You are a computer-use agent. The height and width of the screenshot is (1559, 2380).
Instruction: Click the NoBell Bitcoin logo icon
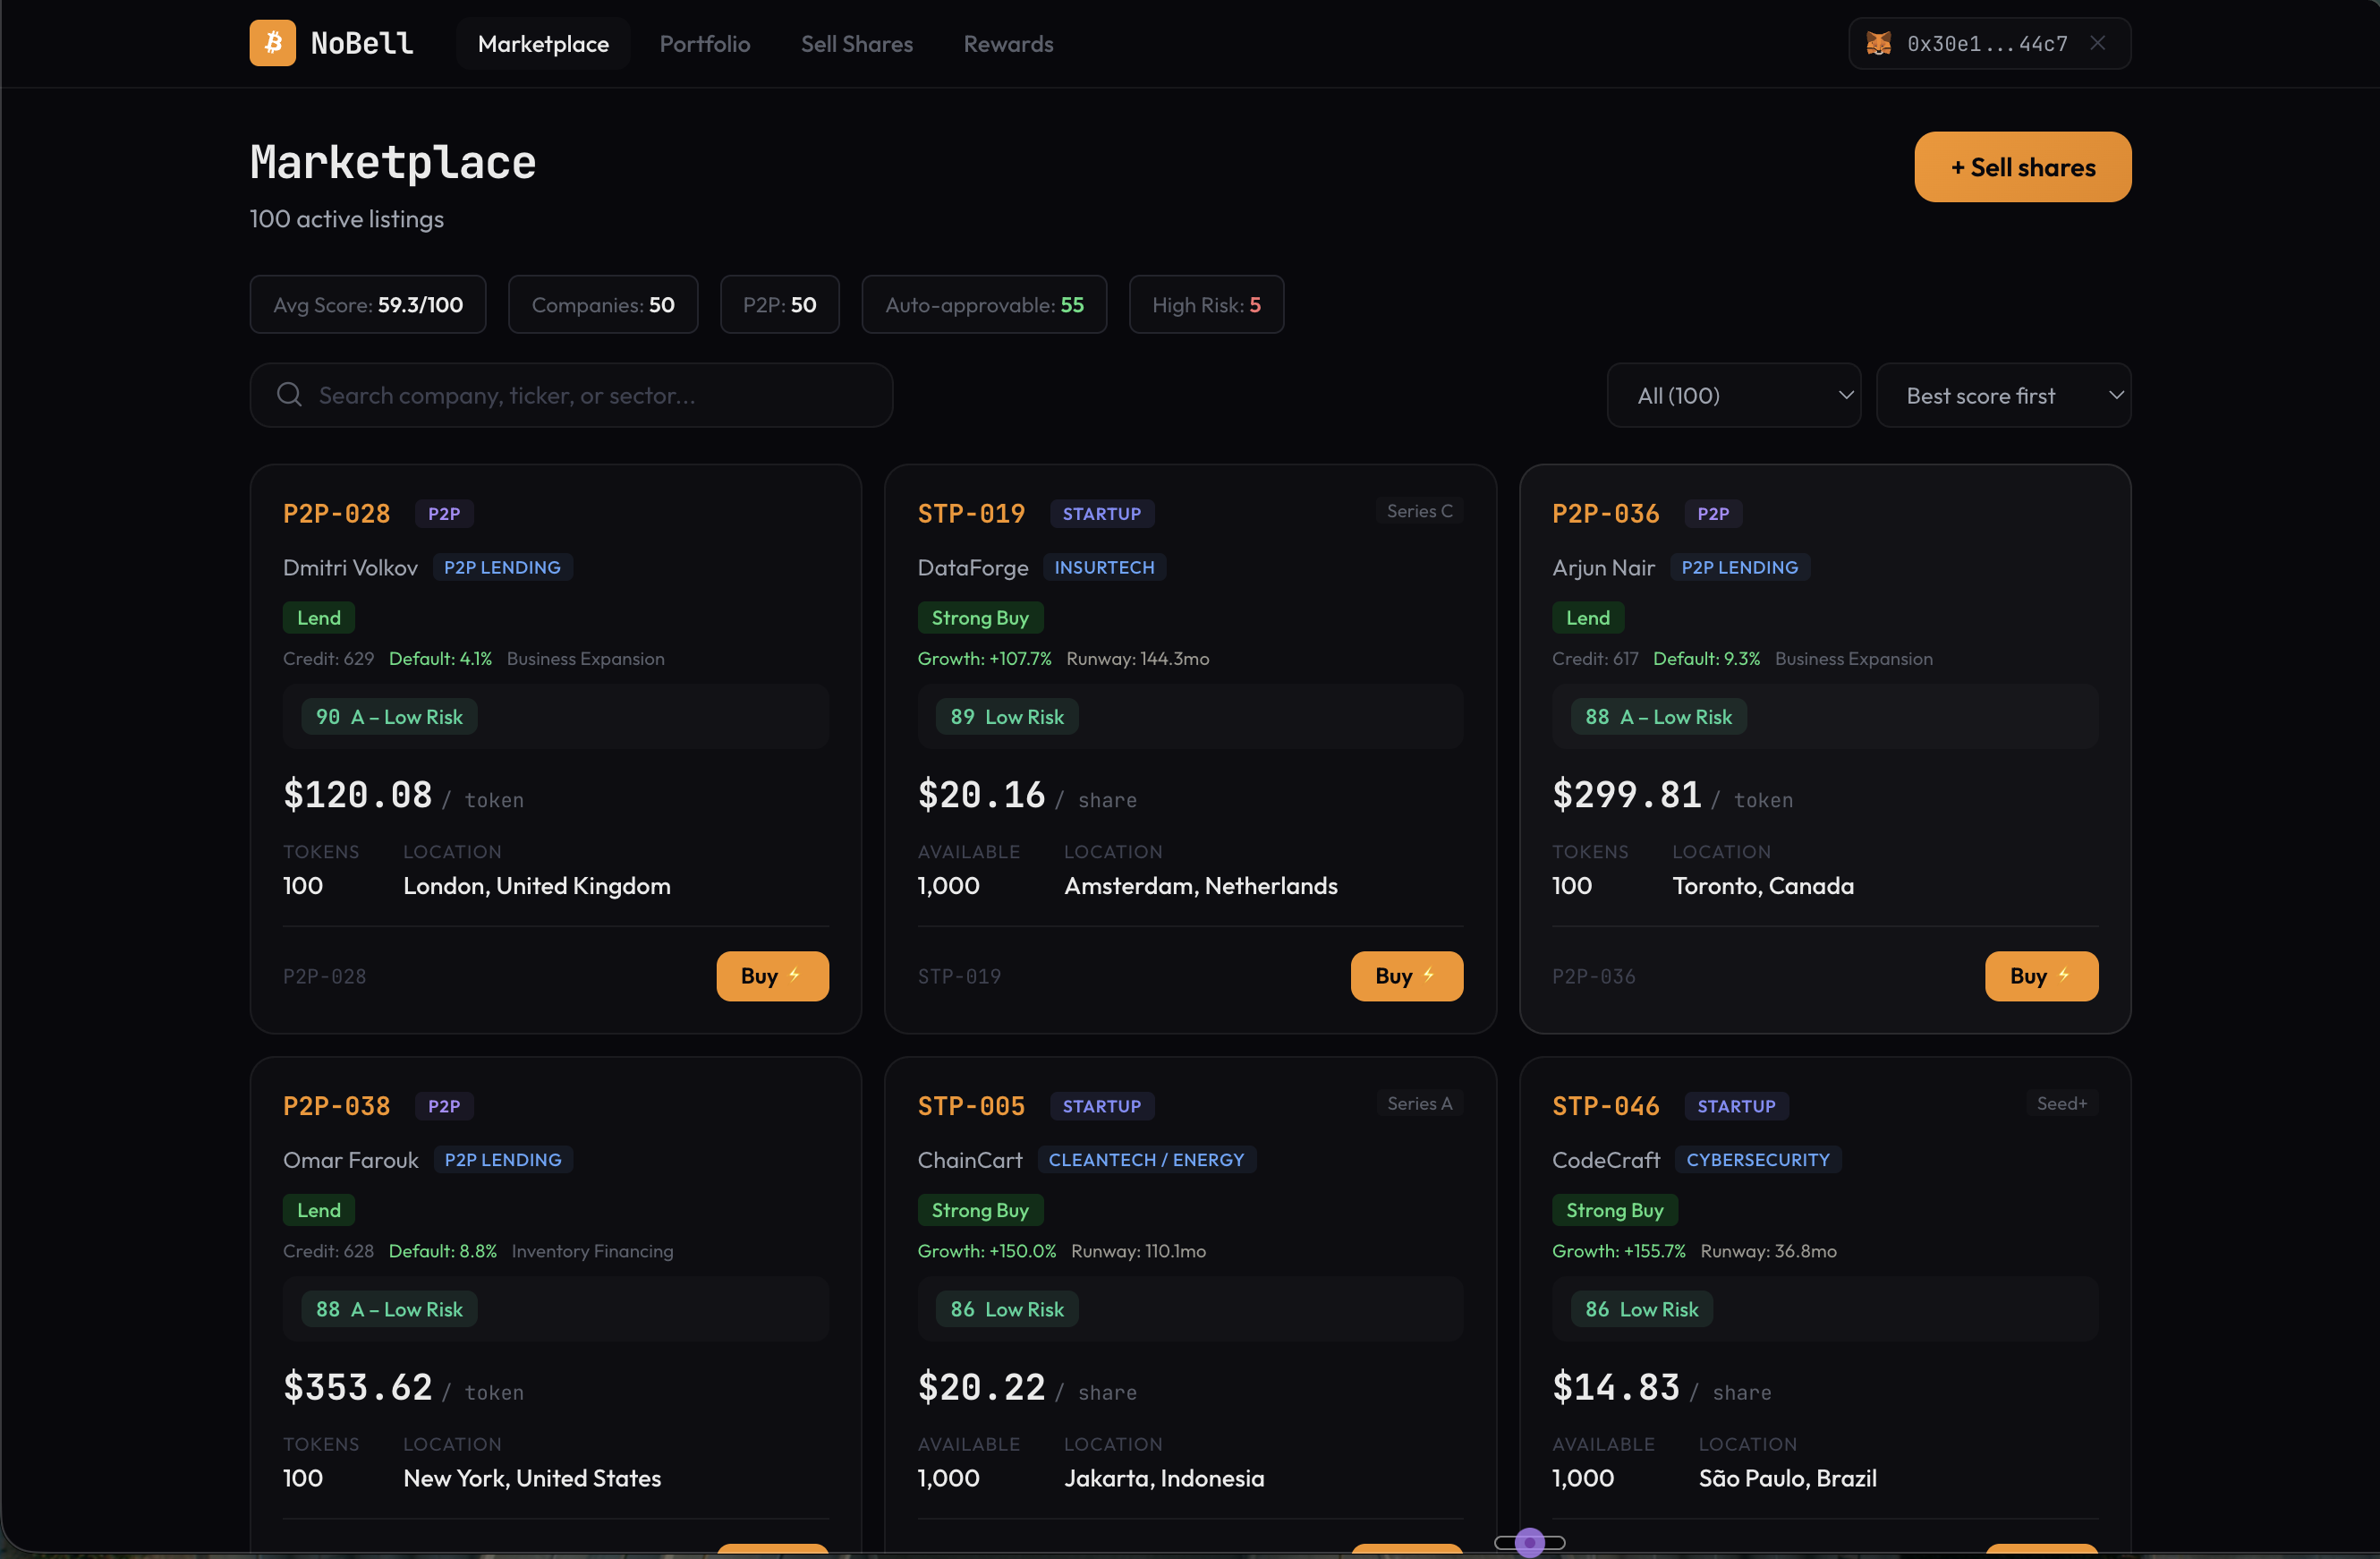[272, 43]
